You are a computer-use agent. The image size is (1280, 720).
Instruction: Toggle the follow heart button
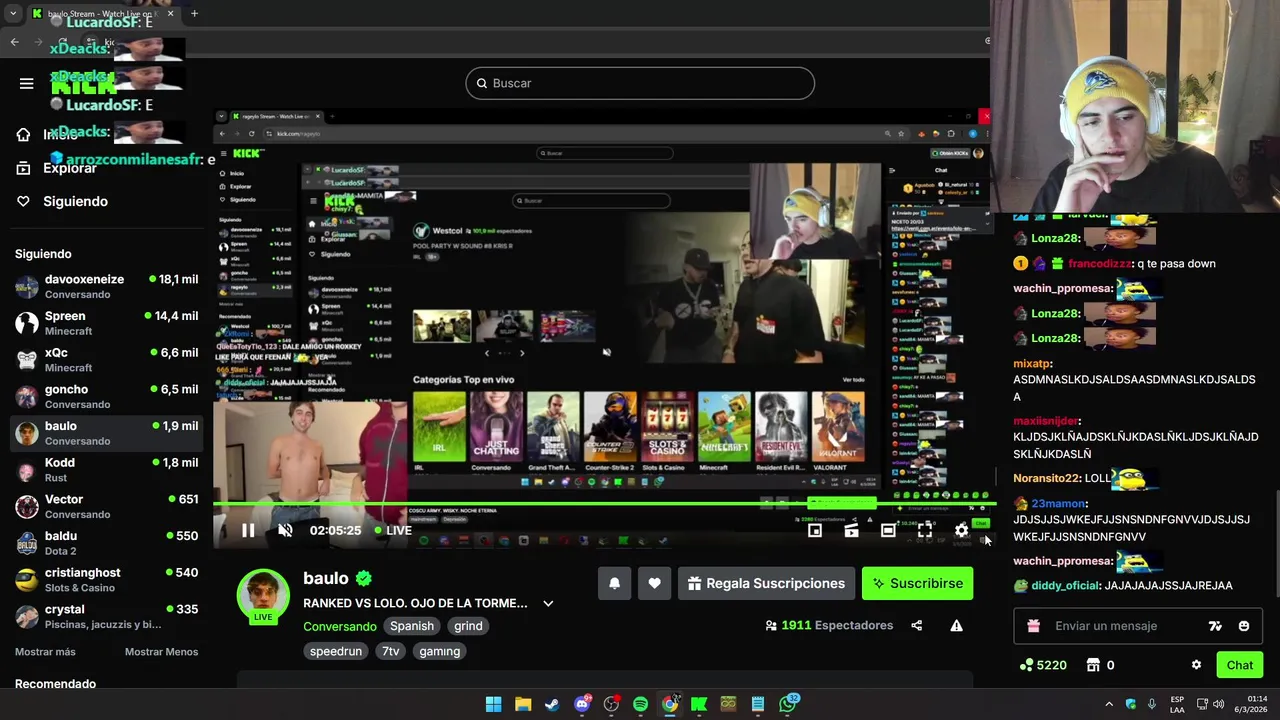coord(654,583)
